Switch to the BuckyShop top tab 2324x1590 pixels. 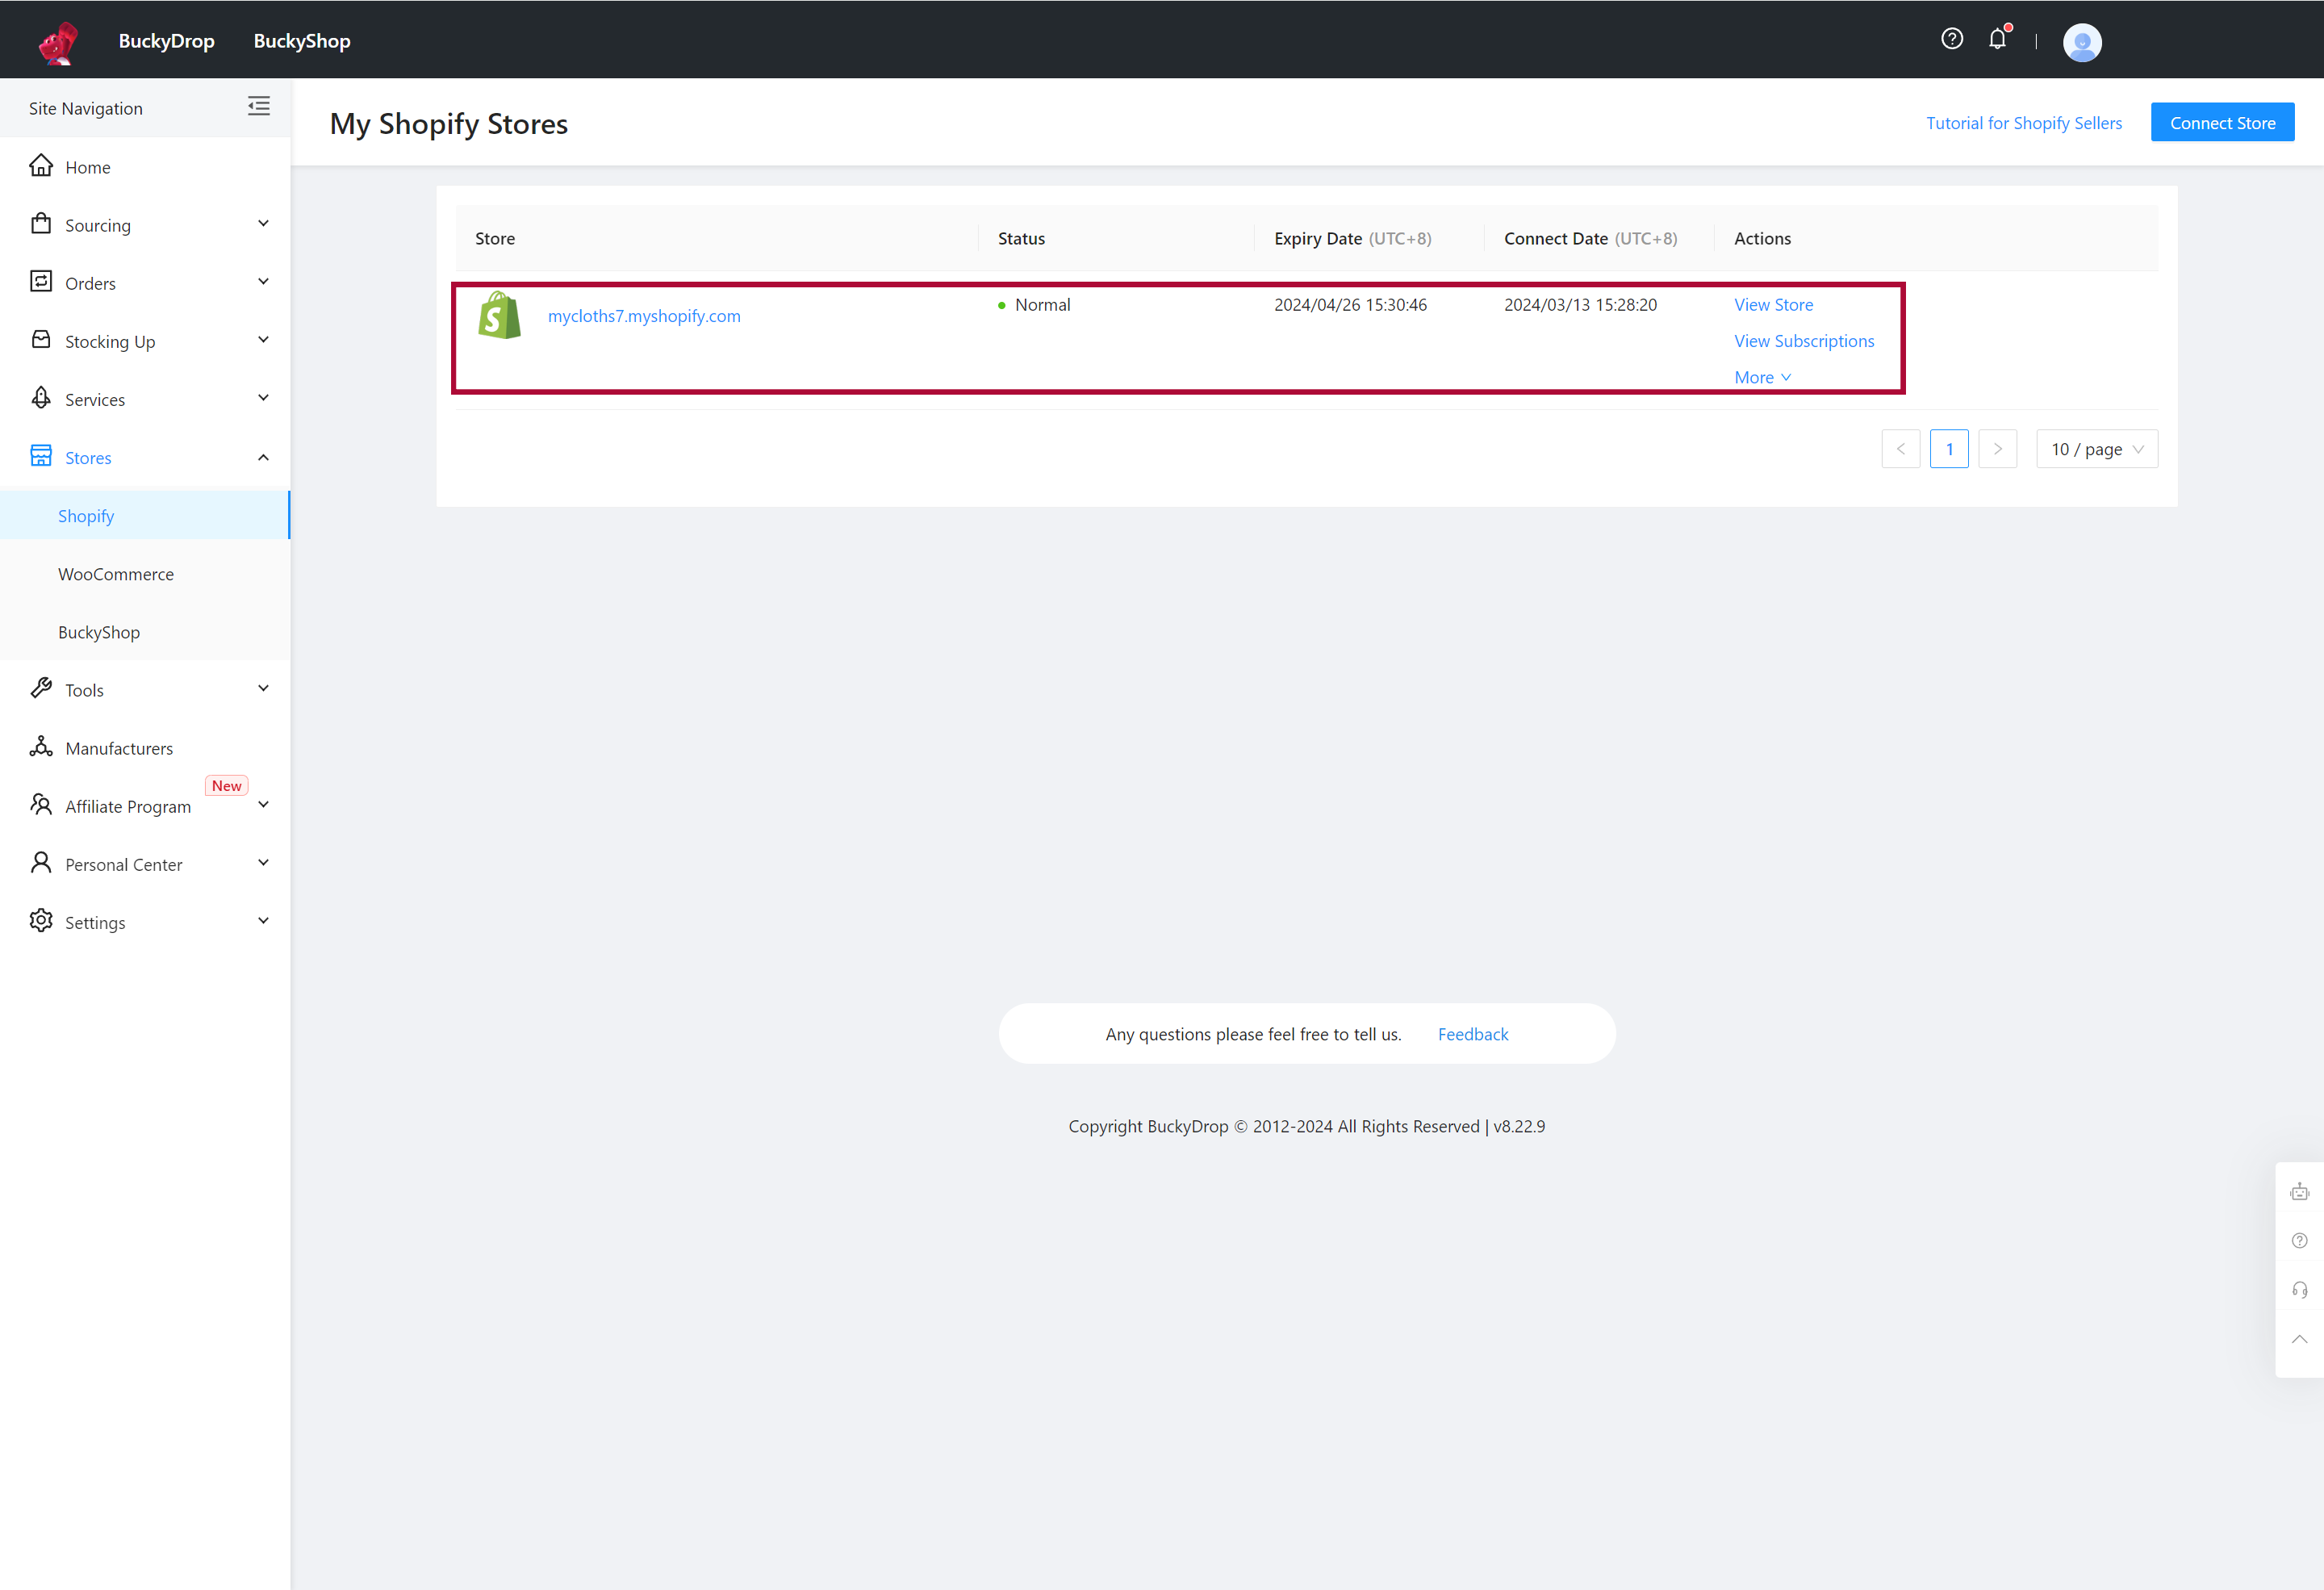point(301,41)
